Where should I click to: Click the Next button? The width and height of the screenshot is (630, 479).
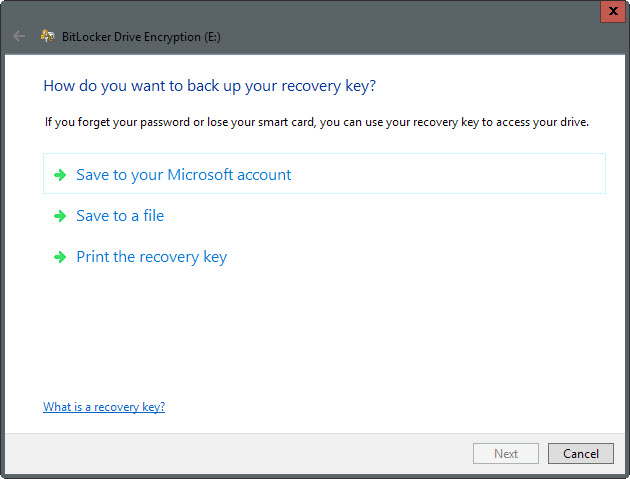coord(506,454)
